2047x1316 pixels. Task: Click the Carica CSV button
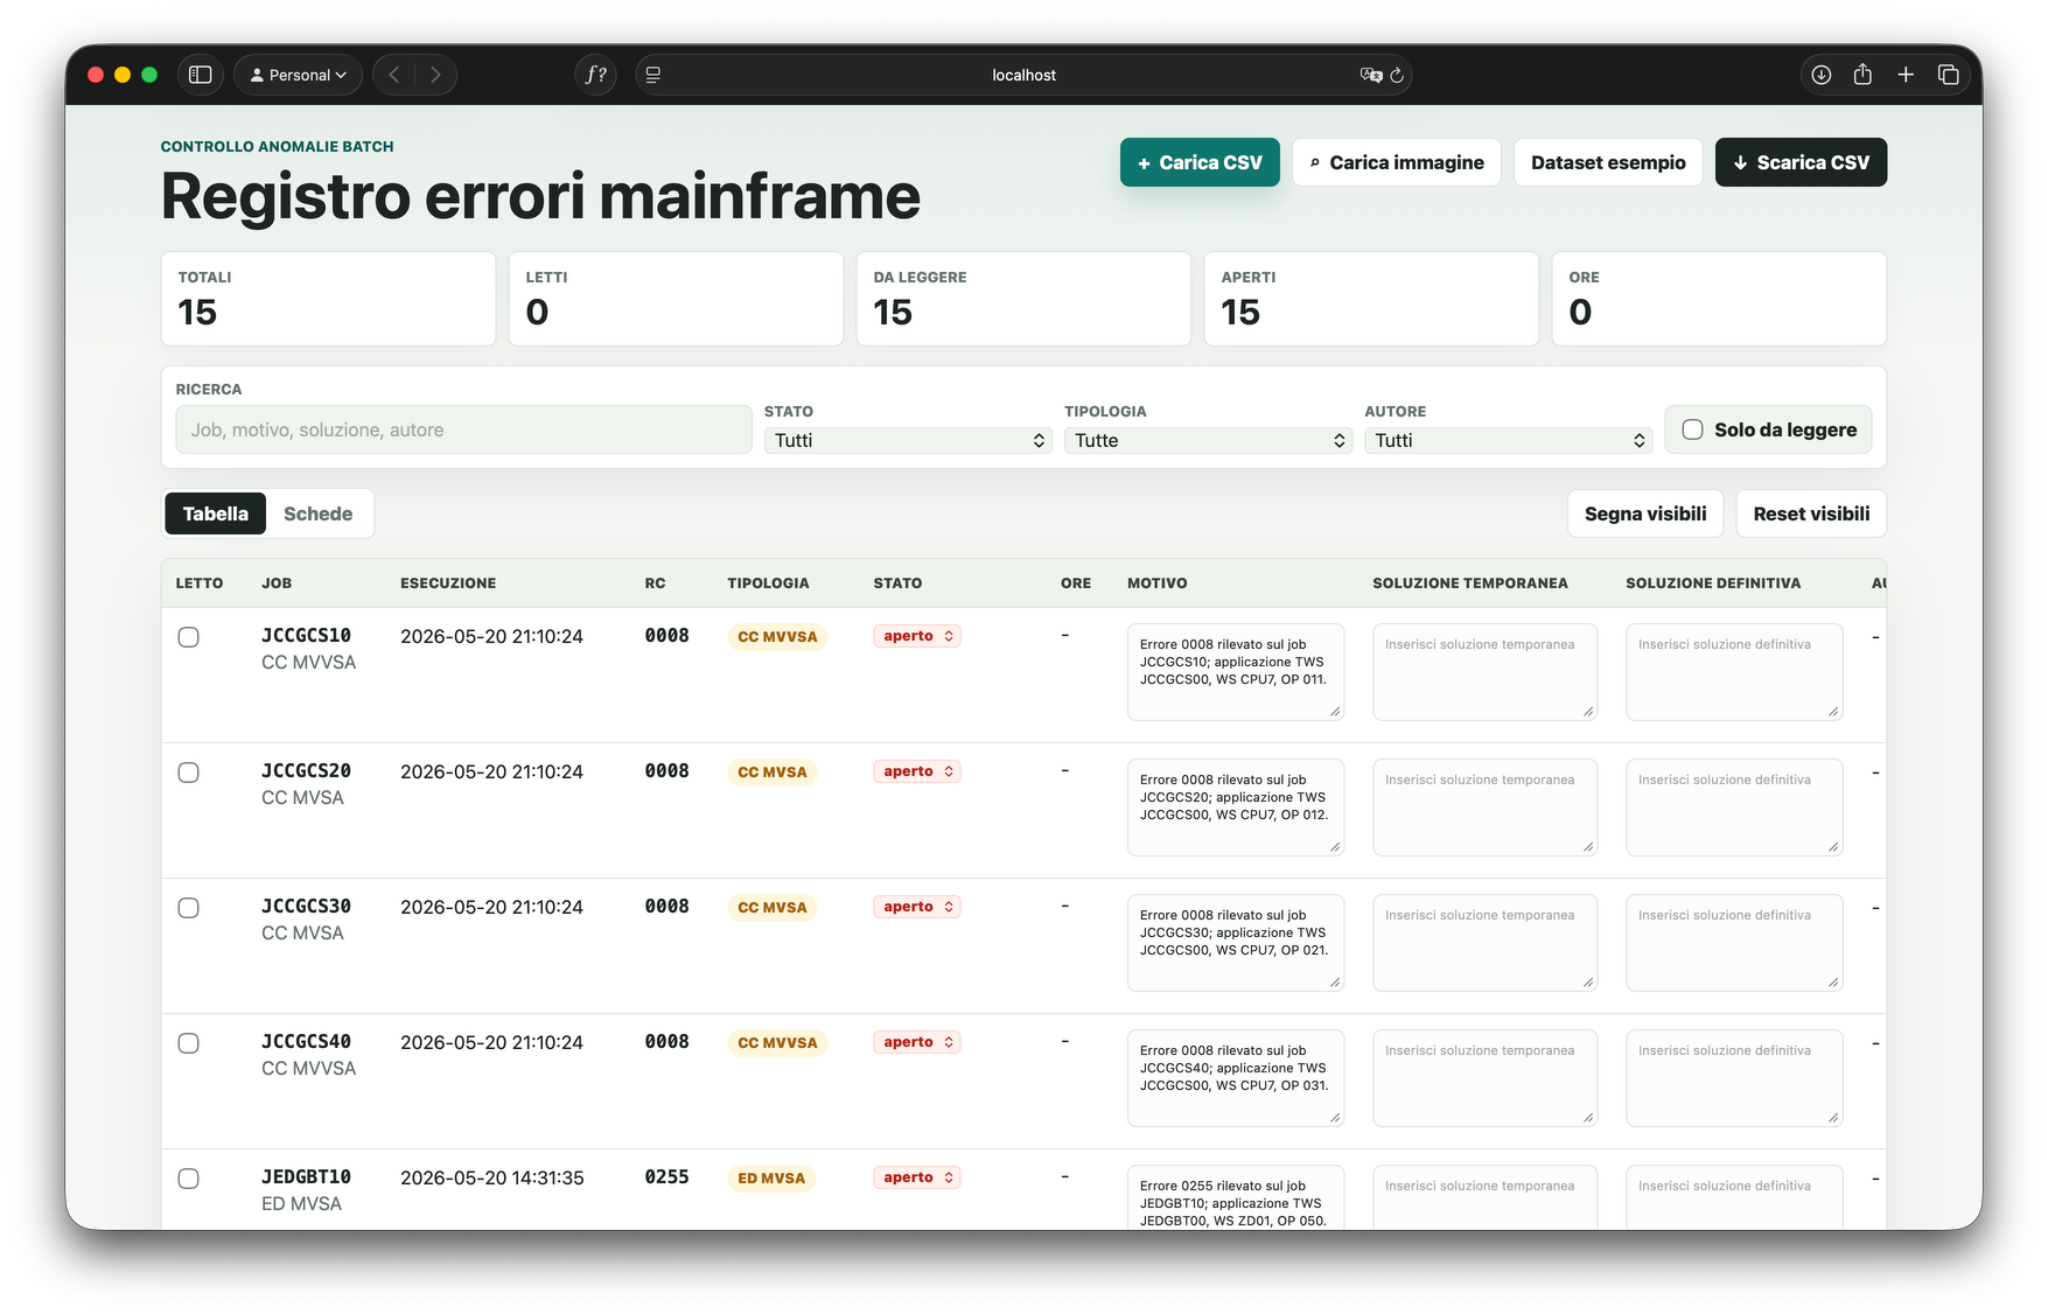[x=1199, y=162]
